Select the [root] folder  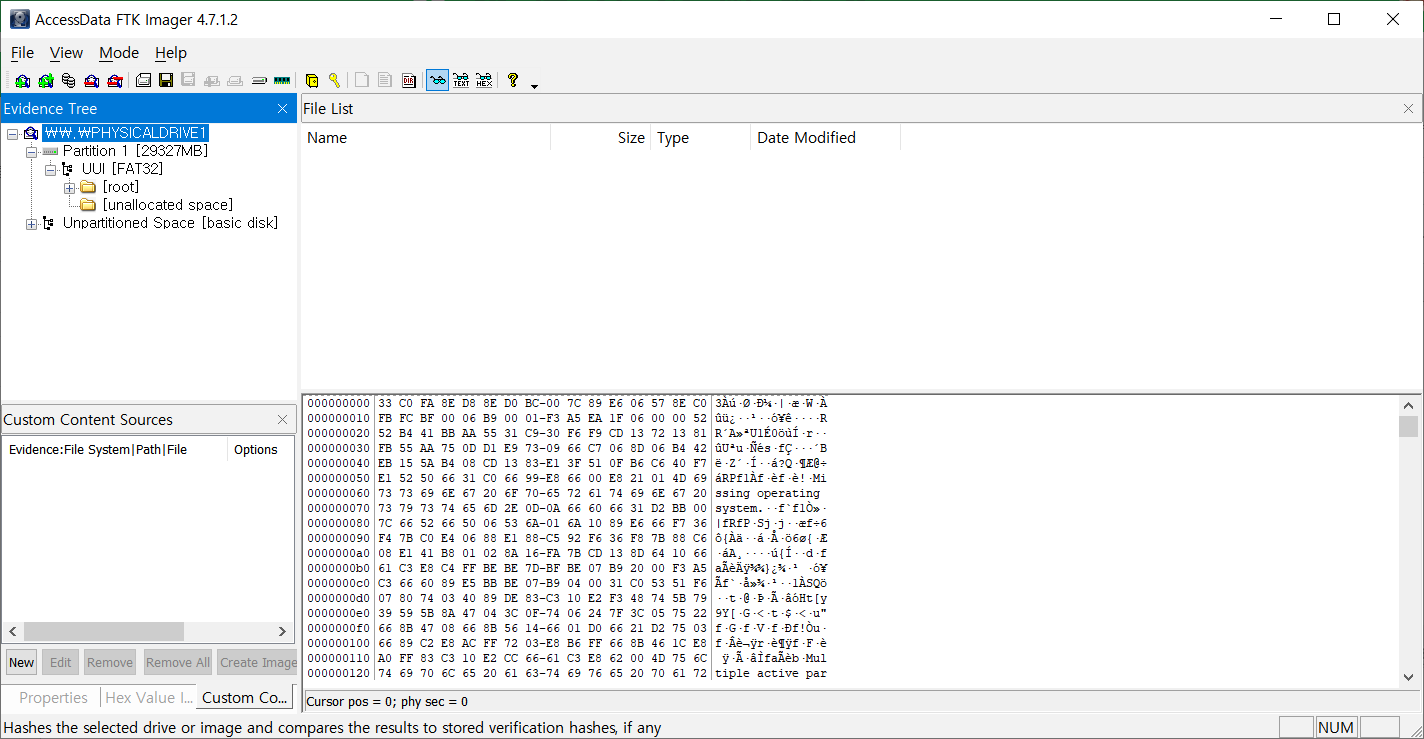pyautogui.click(x=120, y=187)
